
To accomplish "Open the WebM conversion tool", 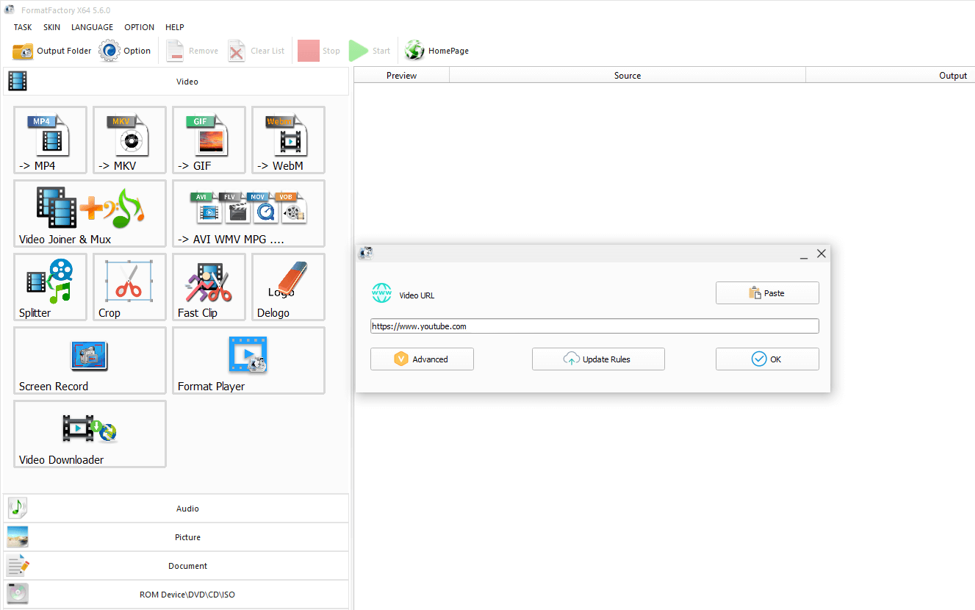I will pos(289,140).
